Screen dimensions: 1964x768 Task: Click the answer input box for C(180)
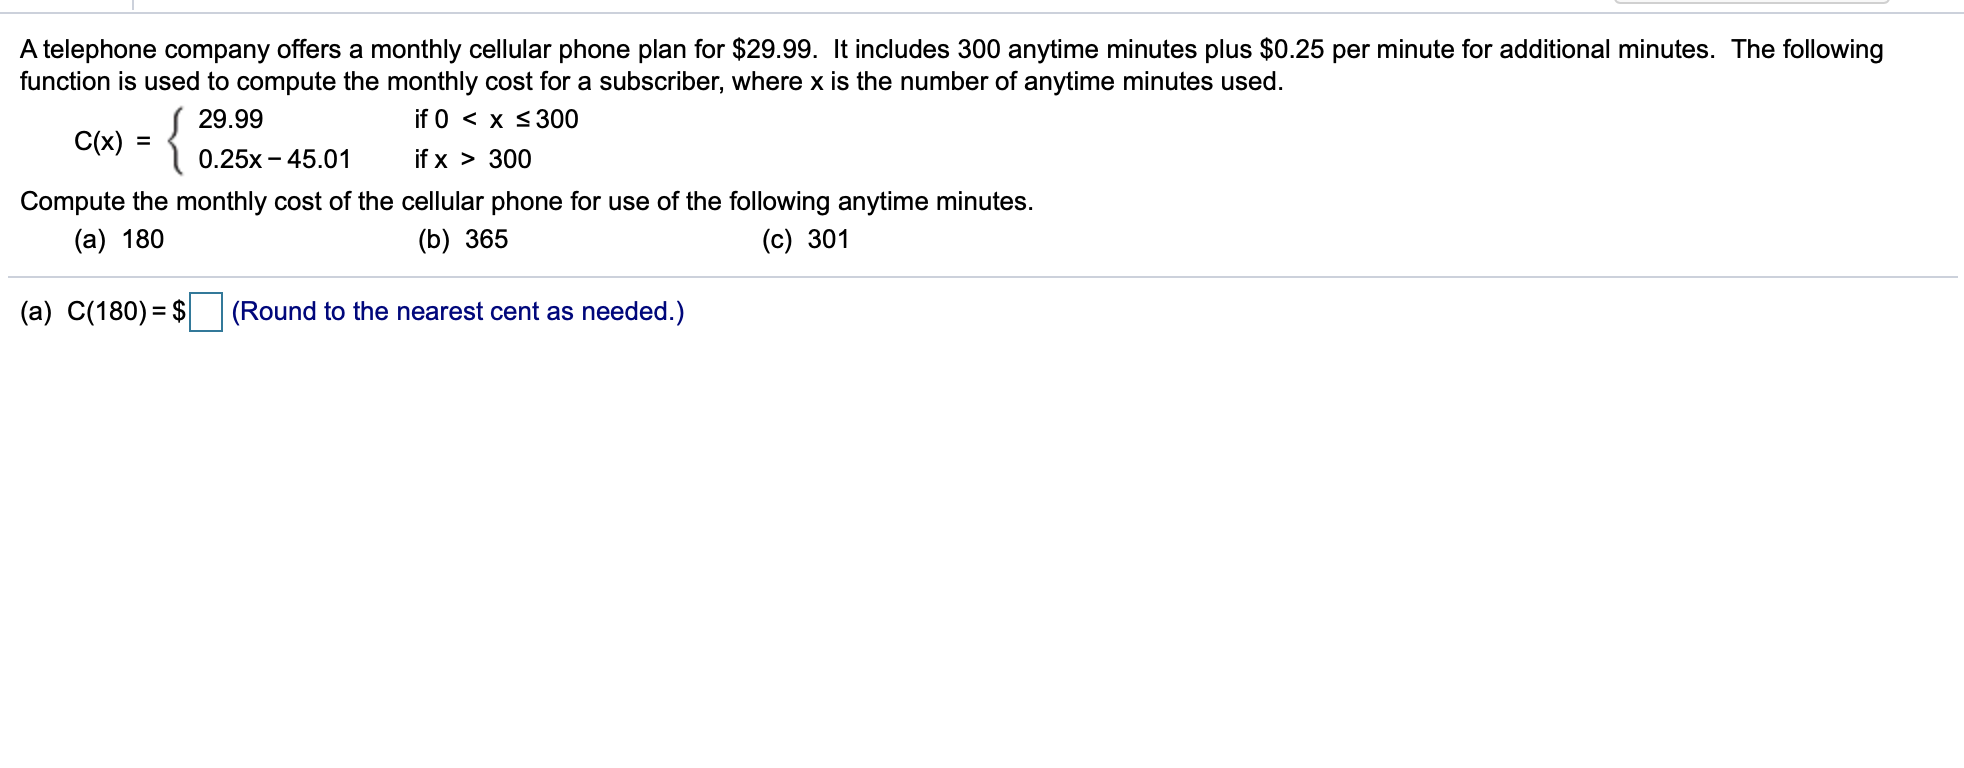207,312
